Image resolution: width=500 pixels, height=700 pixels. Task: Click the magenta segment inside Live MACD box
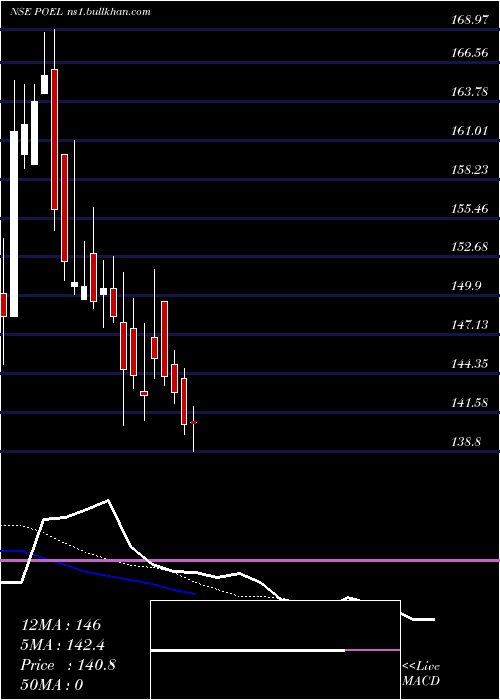(x=372, y=650)
